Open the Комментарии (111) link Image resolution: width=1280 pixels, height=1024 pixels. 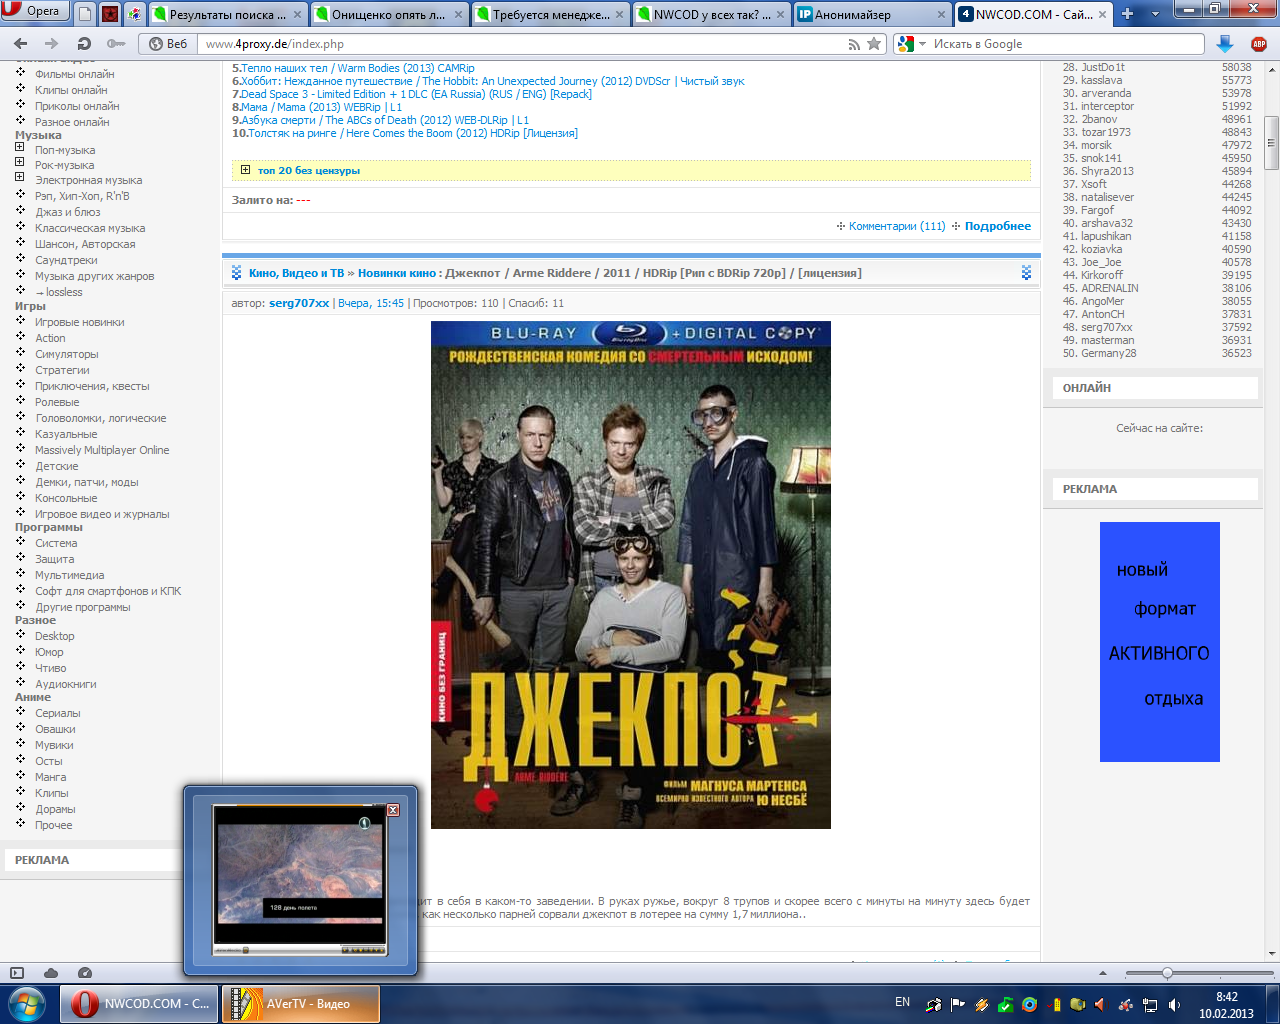pyautogui.click(x=896, y=226)
